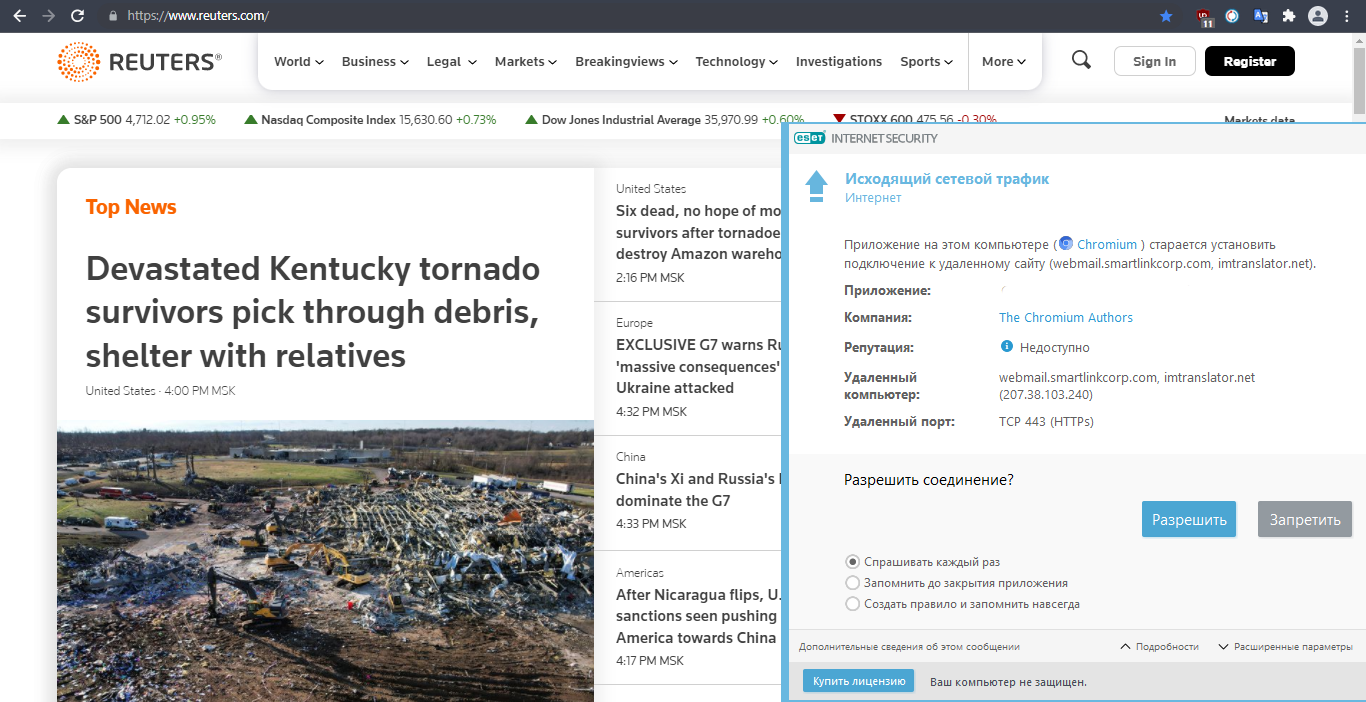
Task: Click the reputation info icon
Action: (1007, 347)
